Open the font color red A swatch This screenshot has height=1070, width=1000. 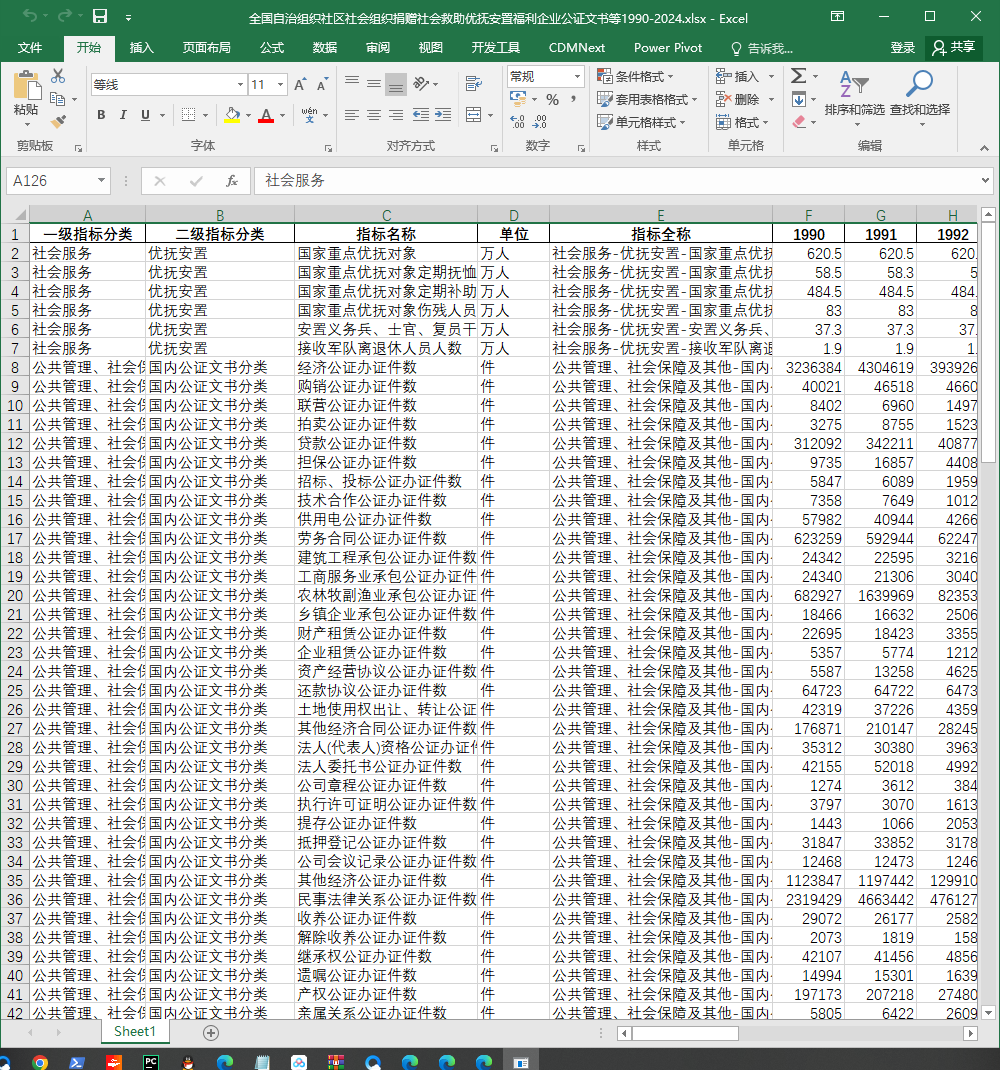coord(266,115)
